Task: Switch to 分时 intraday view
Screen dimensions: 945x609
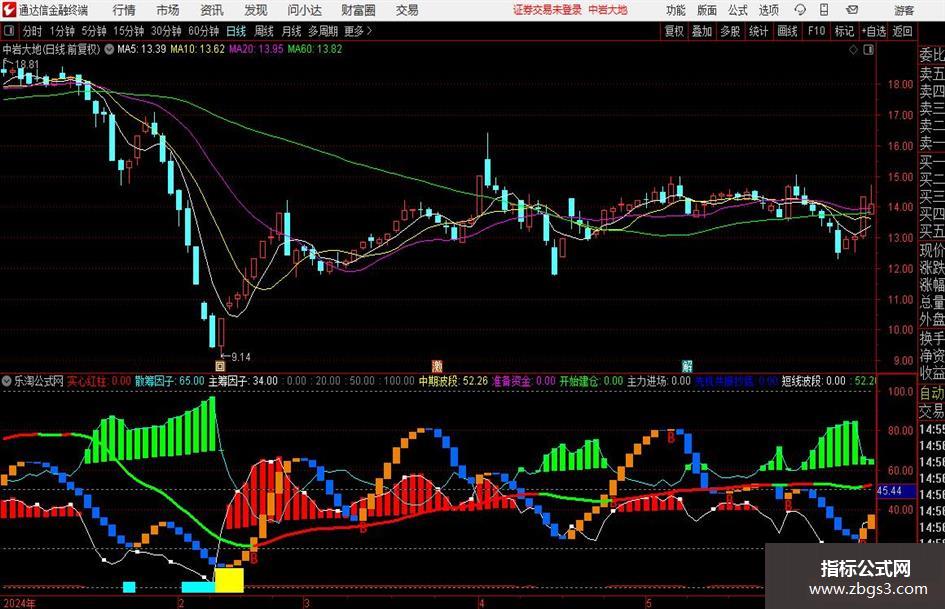Action: point(33,31)
